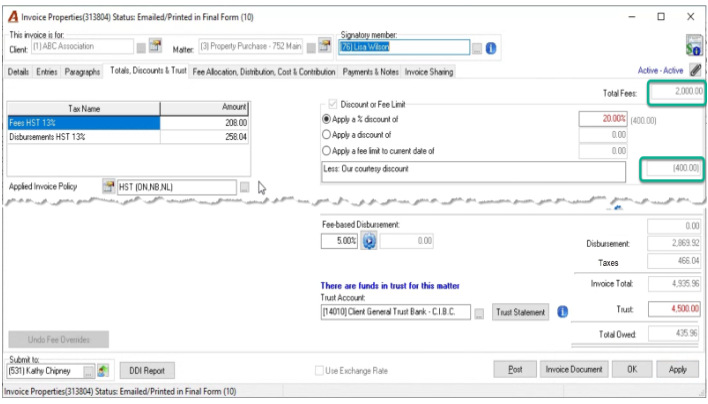Viewport: 708px width, 404px height.
Task: Select Apply a % discount of option
Action: click(326, 119)
